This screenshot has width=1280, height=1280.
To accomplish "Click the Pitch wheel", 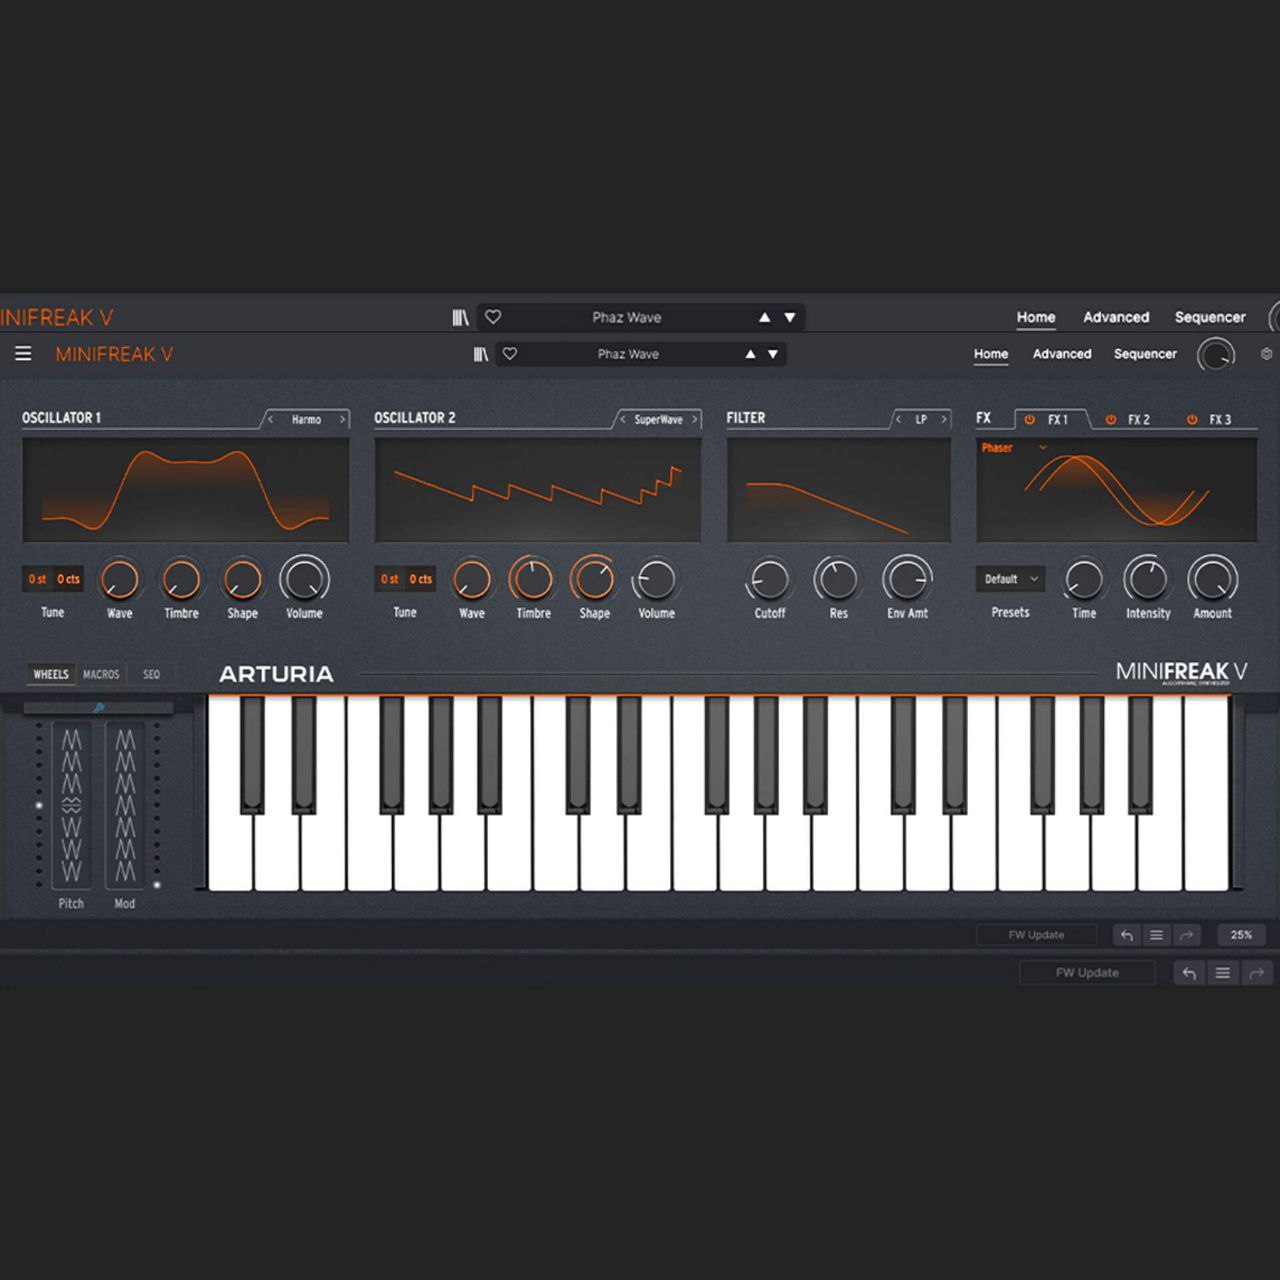I will click(71, 805).
